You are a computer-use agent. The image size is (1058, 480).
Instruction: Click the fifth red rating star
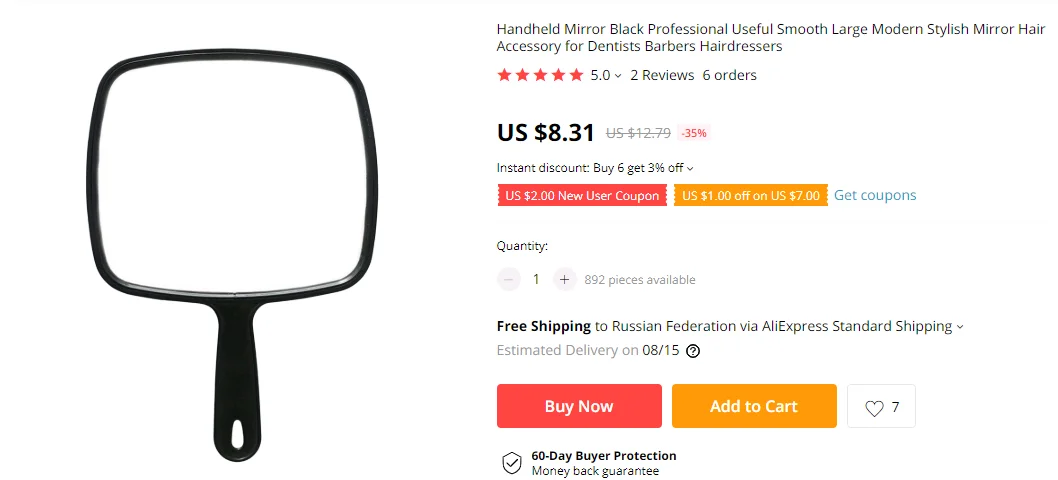576,75
